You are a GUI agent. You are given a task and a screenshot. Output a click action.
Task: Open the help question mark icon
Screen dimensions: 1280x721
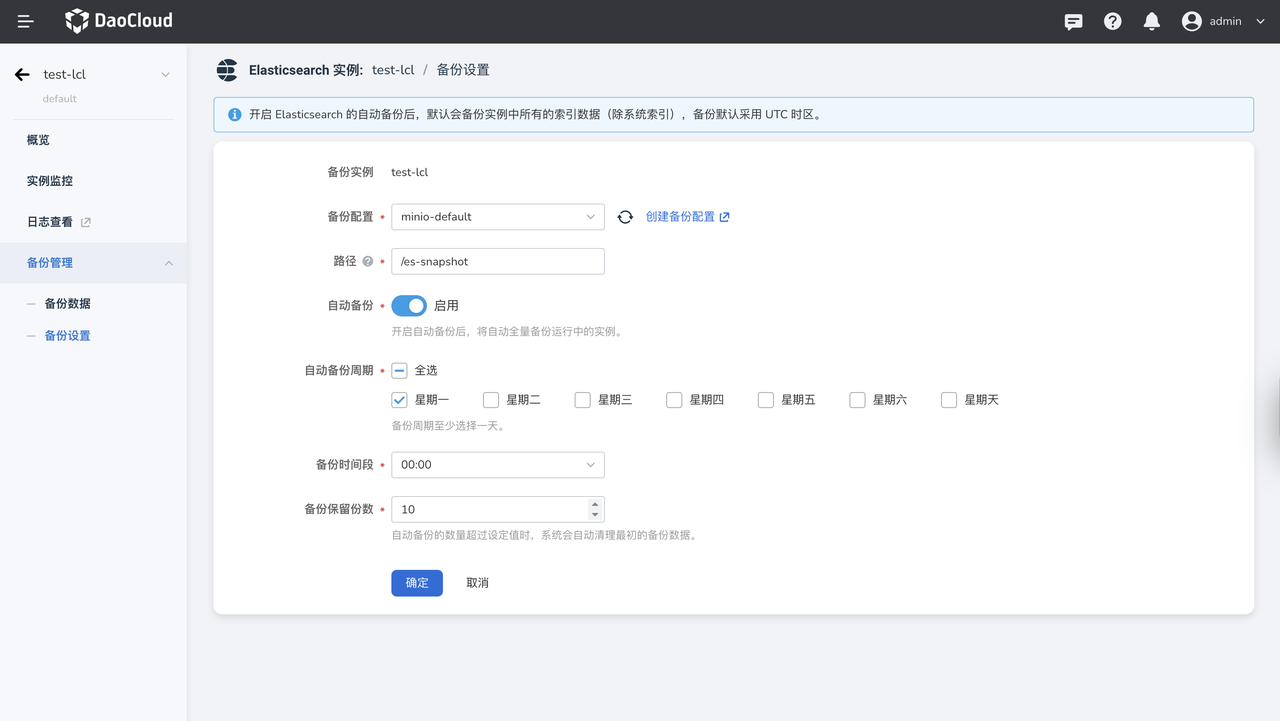pos(1112,21)
